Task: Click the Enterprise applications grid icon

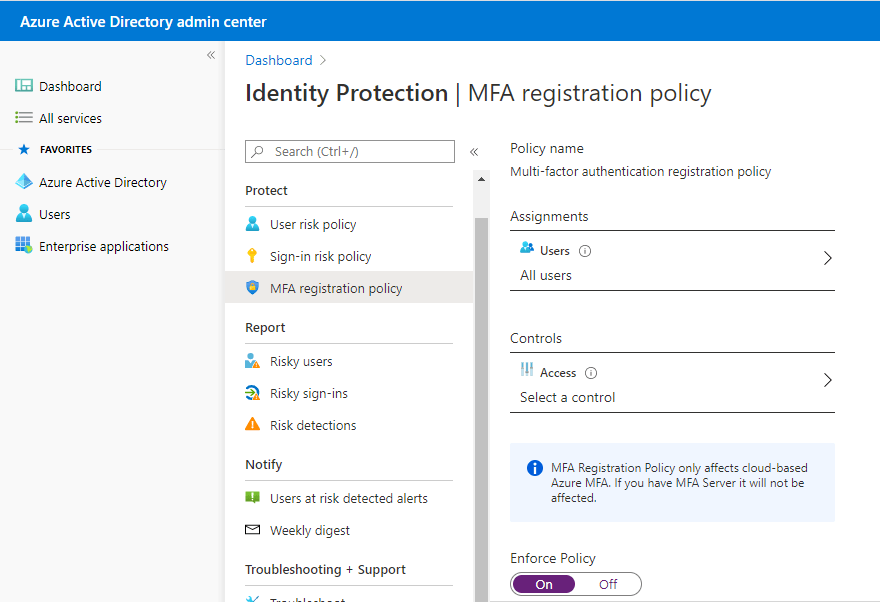Action: click(24, 245)
